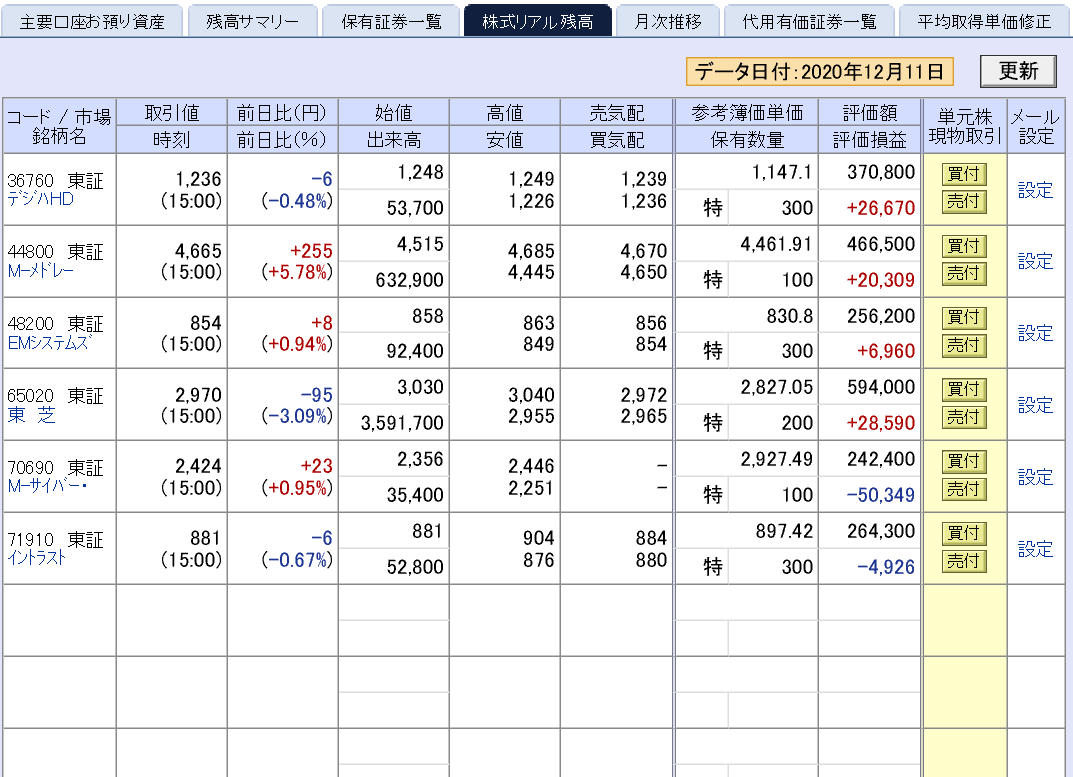Open stock link M-メドレー

coord(40,271)
